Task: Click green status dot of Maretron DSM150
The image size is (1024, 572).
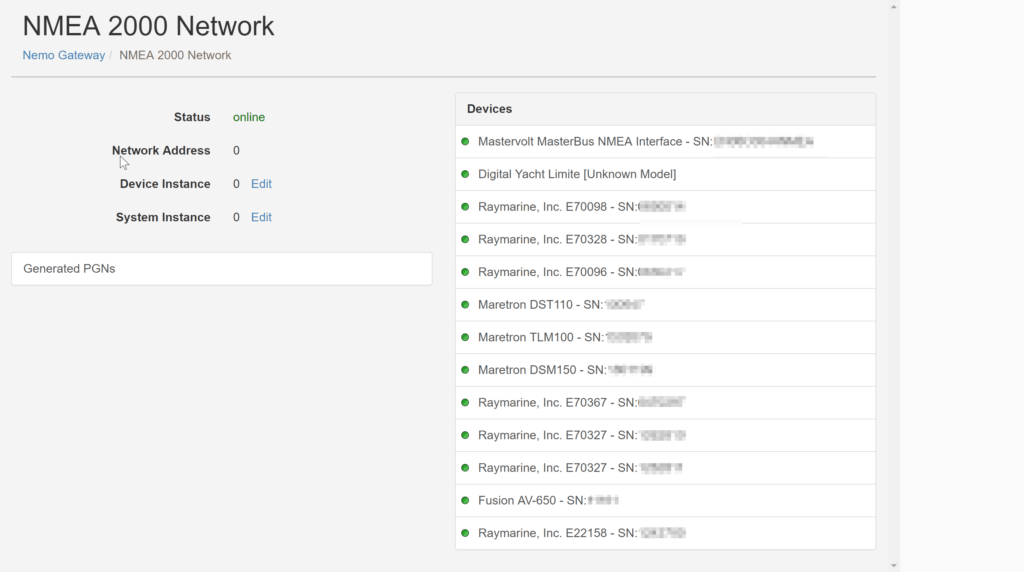Action: [465, 370]
